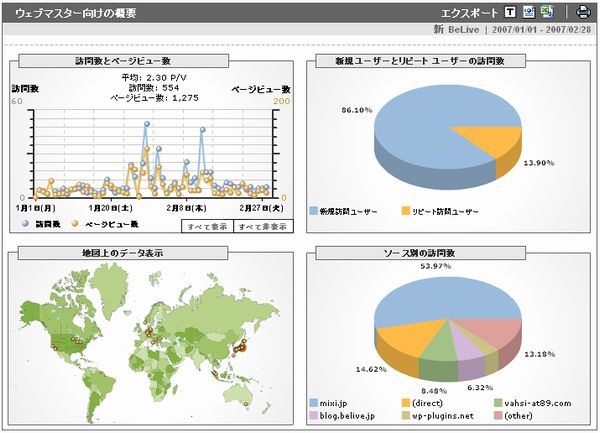
Task: Click the 1月1日(月) axis date label
Action: tap(36, 208)
